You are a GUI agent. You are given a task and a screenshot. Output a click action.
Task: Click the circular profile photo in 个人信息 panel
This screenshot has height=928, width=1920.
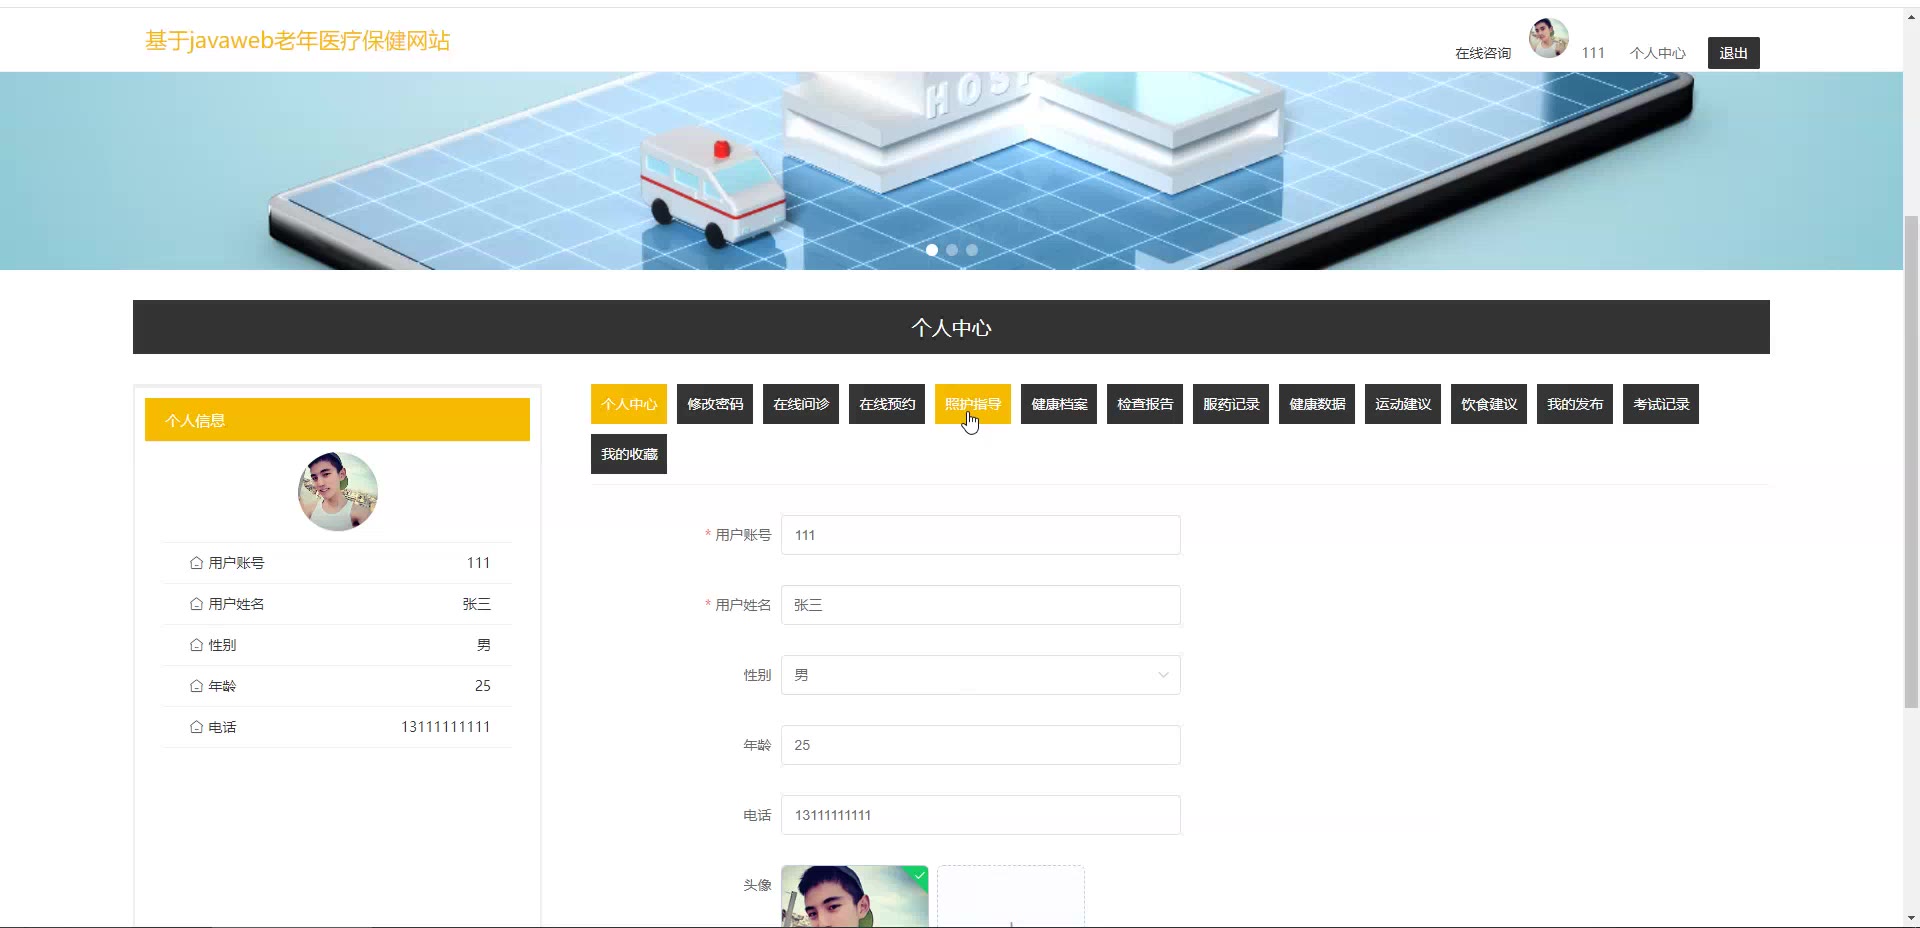(338, 491)
